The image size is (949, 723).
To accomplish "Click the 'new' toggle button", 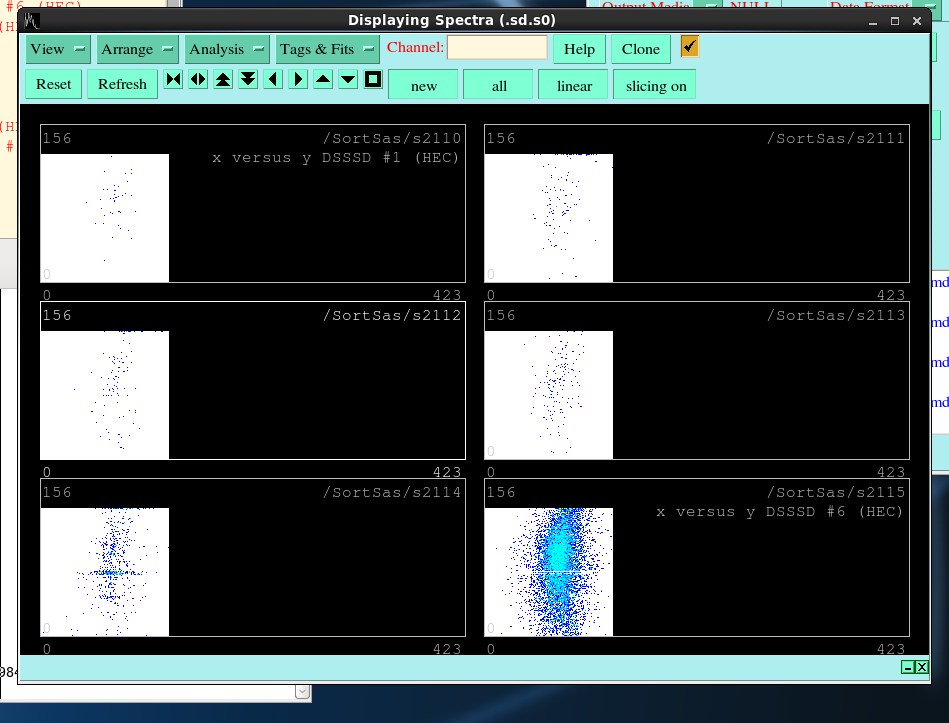I will pos(423,84).
